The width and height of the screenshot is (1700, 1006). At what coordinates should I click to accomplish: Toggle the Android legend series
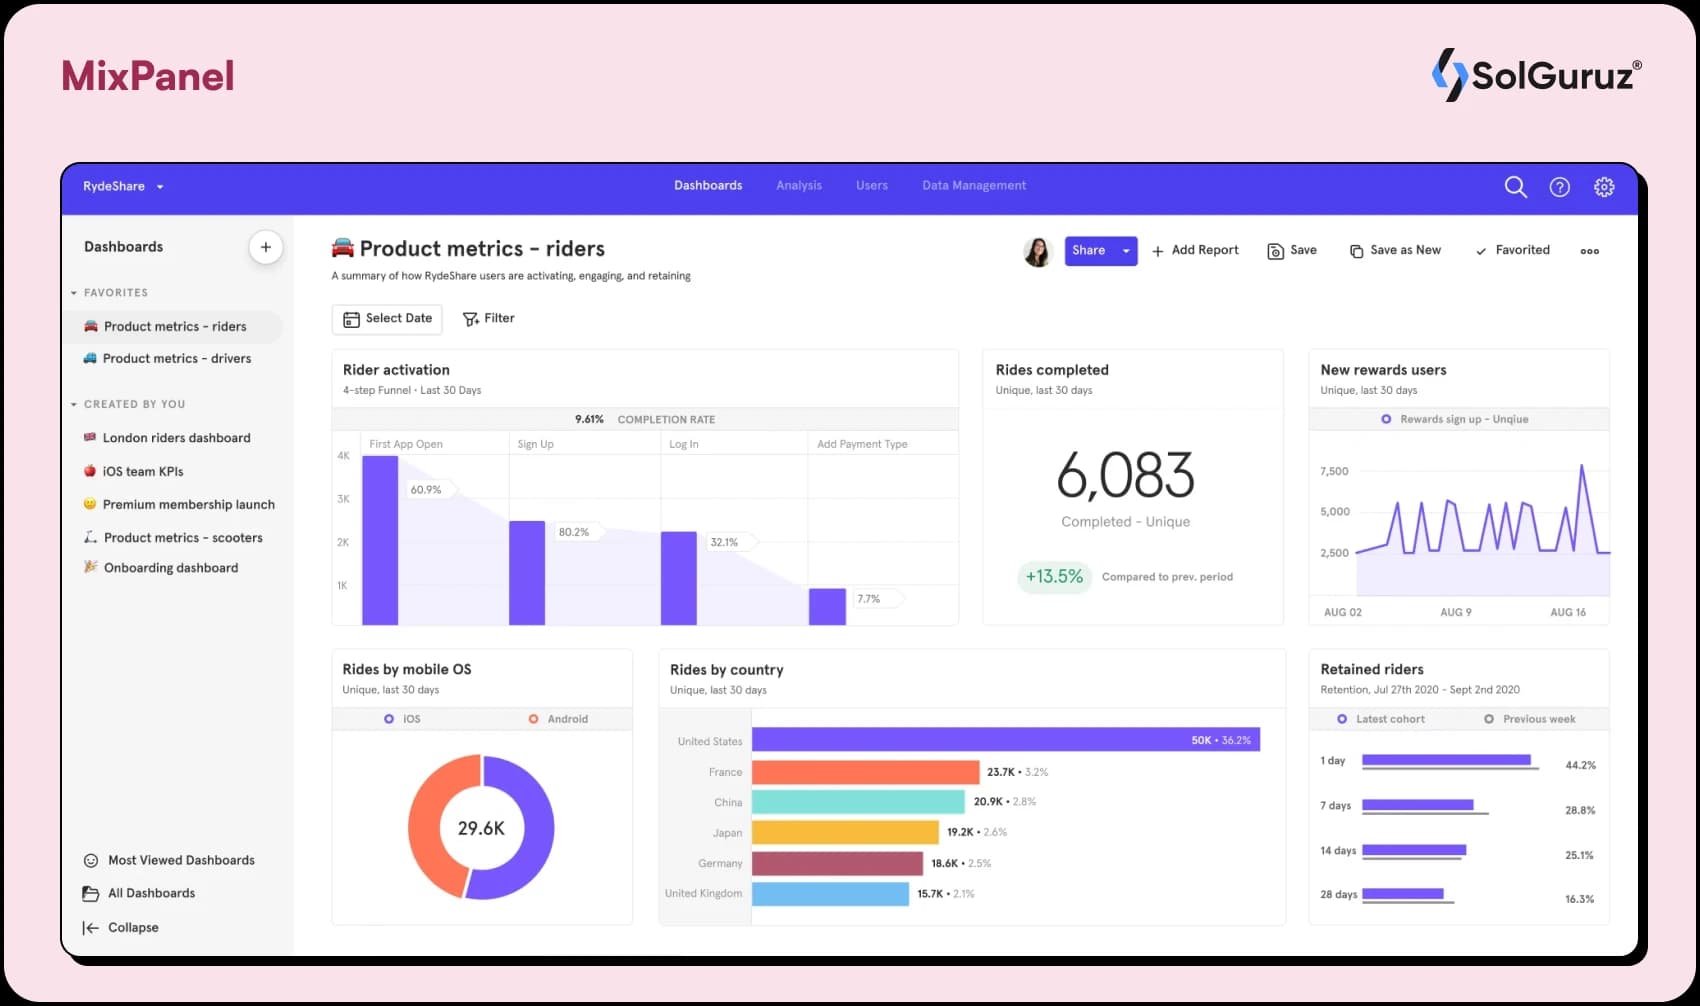click(558, 719)
